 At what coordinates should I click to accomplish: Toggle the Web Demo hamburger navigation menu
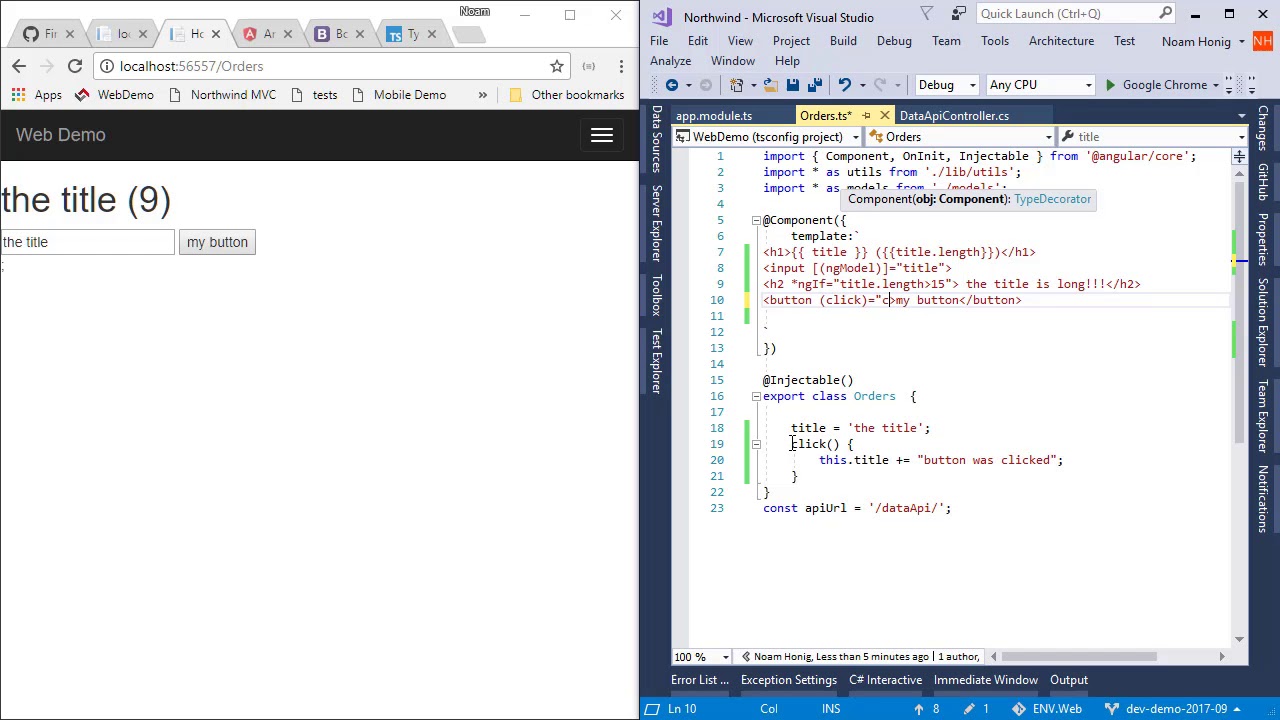pos(601,135)
